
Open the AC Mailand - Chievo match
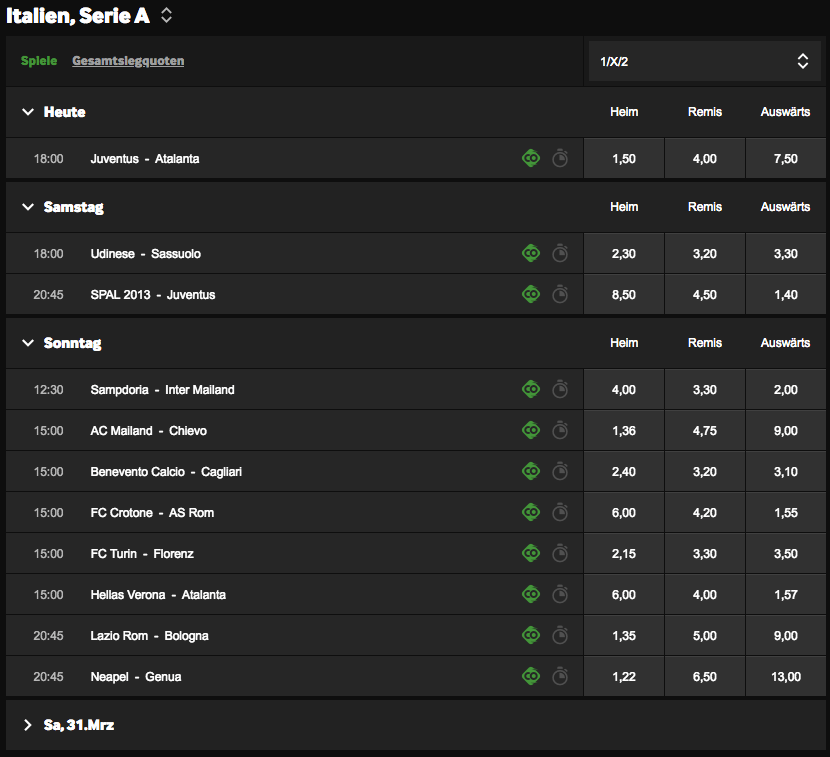148,430
